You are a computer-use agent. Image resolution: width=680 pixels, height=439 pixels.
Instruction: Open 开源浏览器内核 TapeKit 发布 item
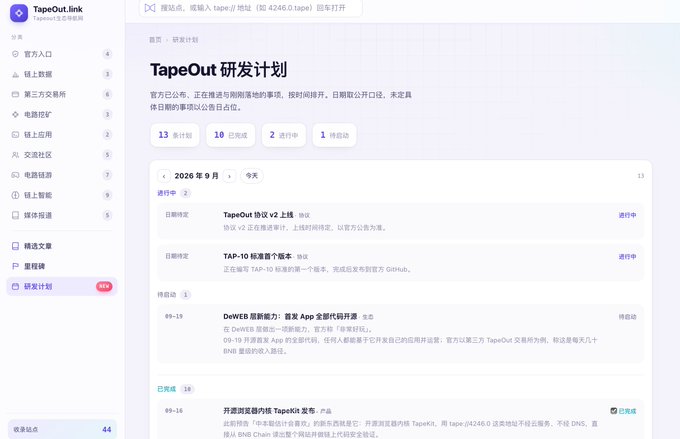tap(400, 419)
